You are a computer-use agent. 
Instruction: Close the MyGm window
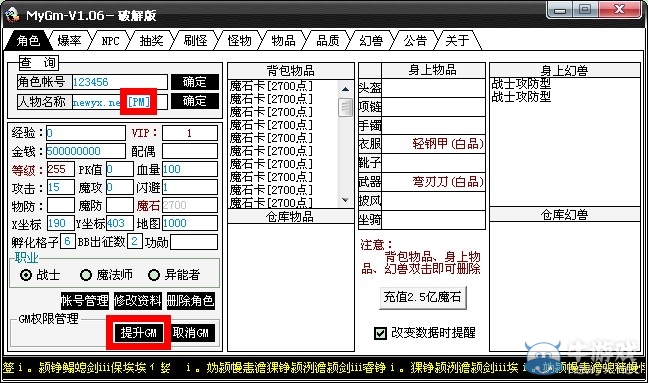[619, 10]
